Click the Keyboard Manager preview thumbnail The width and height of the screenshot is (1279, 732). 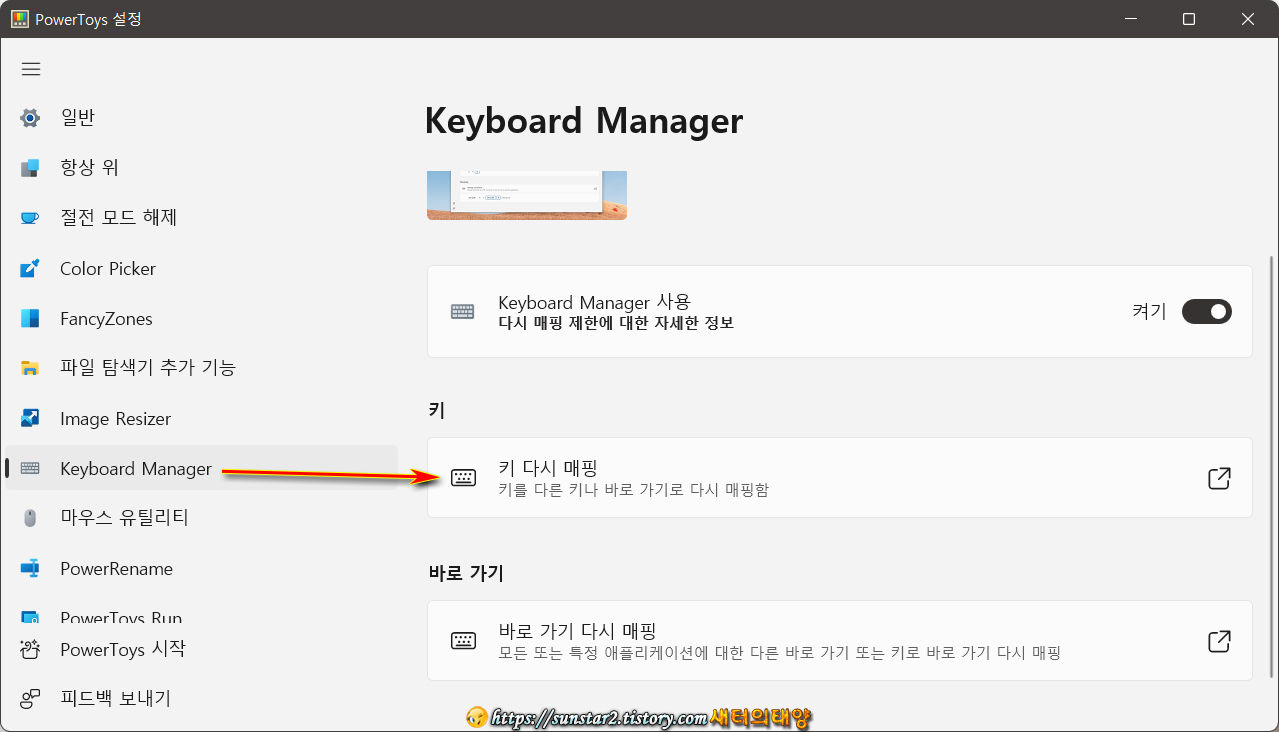coord(526,194)
